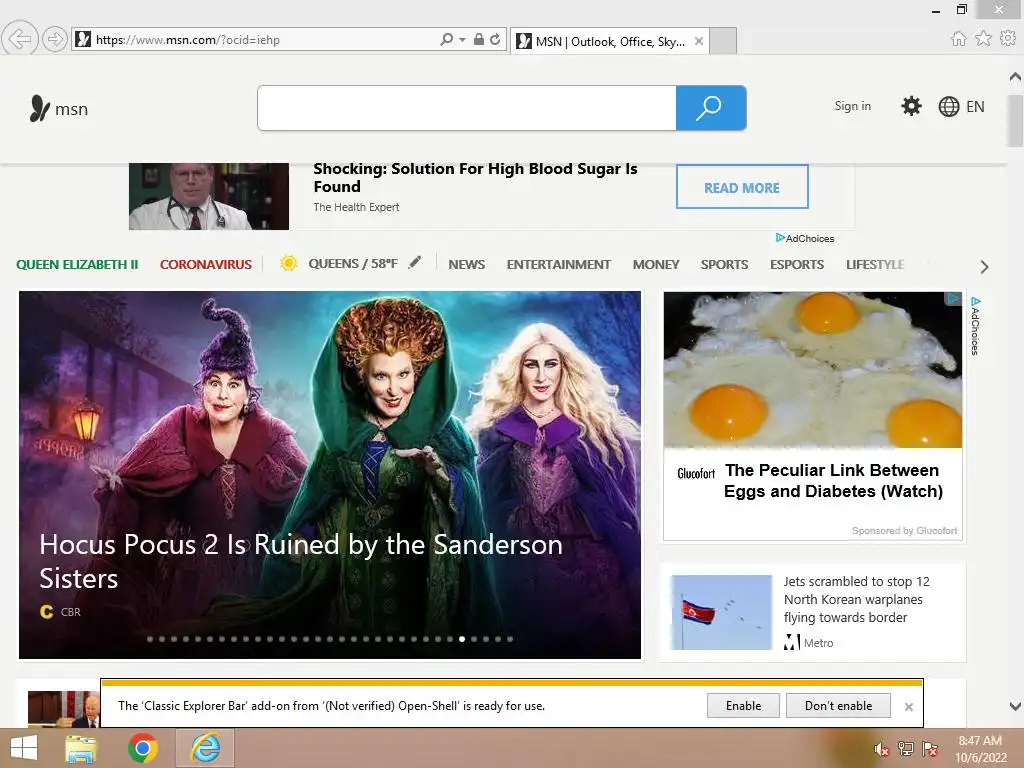
Task: Click the READ MORE ad button
Action: 742,187
